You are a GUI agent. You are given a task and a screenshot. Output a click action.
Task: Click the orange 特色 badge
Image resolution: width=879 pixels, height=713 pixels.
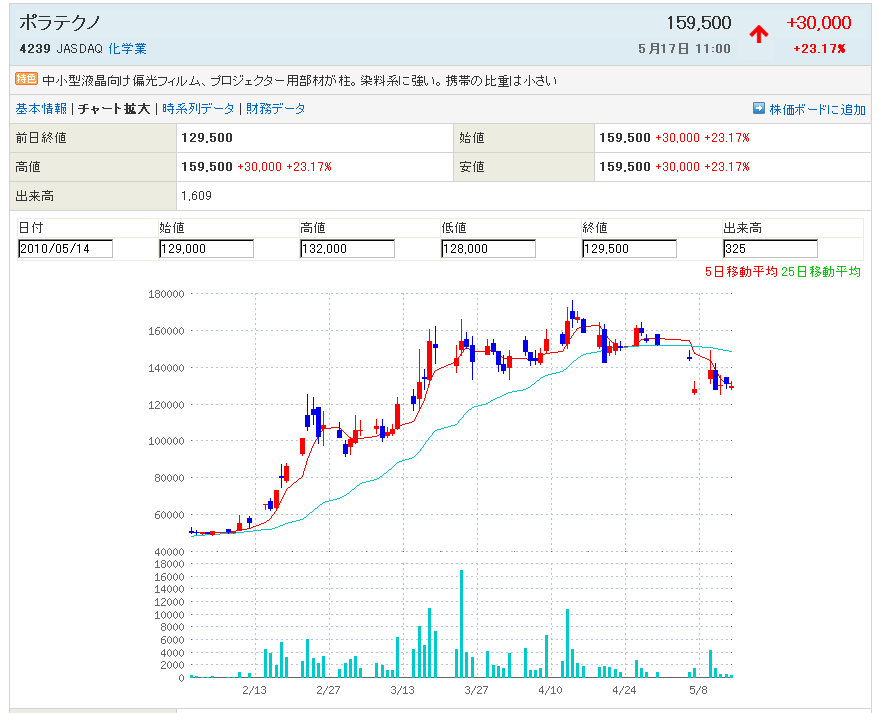(x=27, y=80)
